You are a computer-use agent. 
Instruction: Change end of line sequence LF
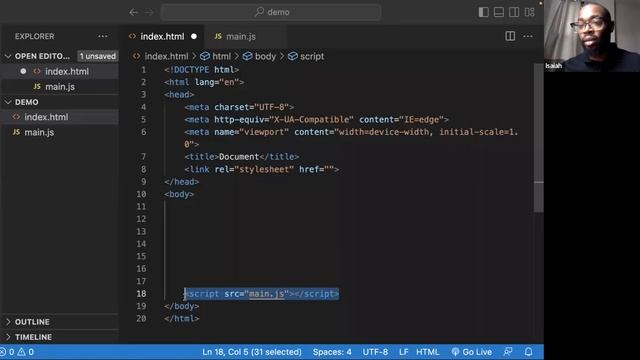403,352
